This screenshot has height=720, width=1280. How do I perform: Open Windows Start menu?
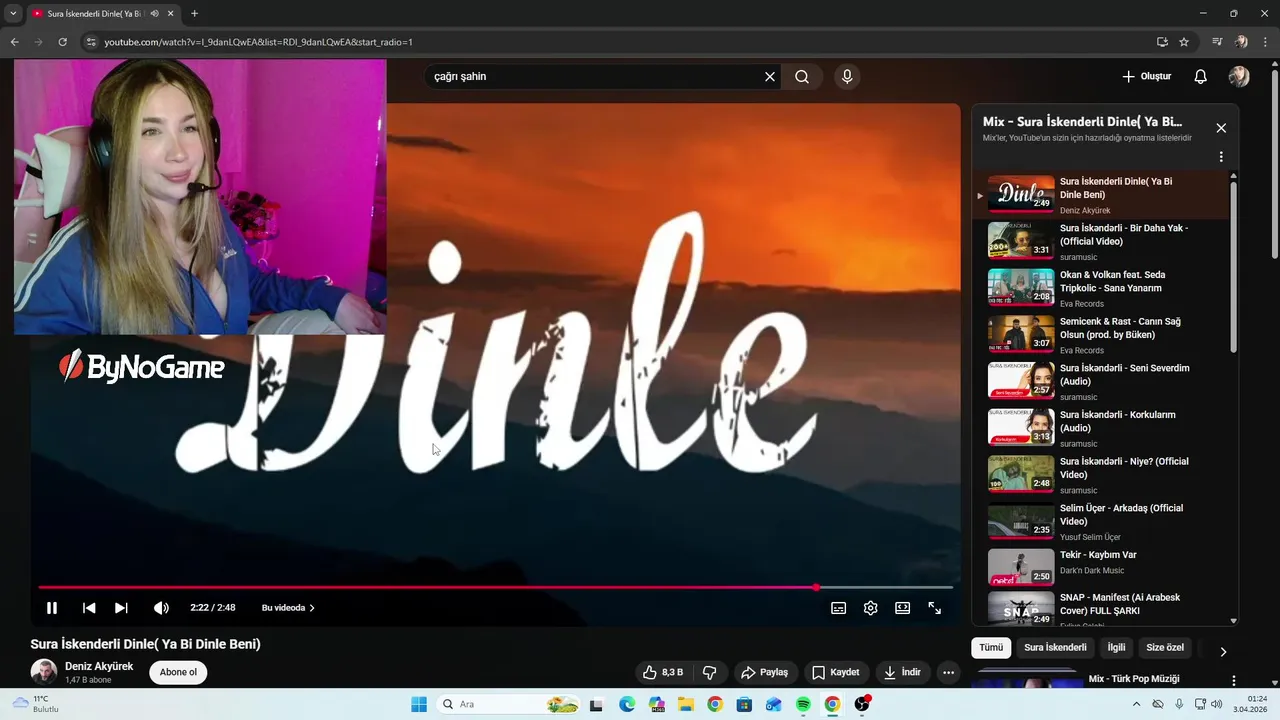click(x=419, y=704)
